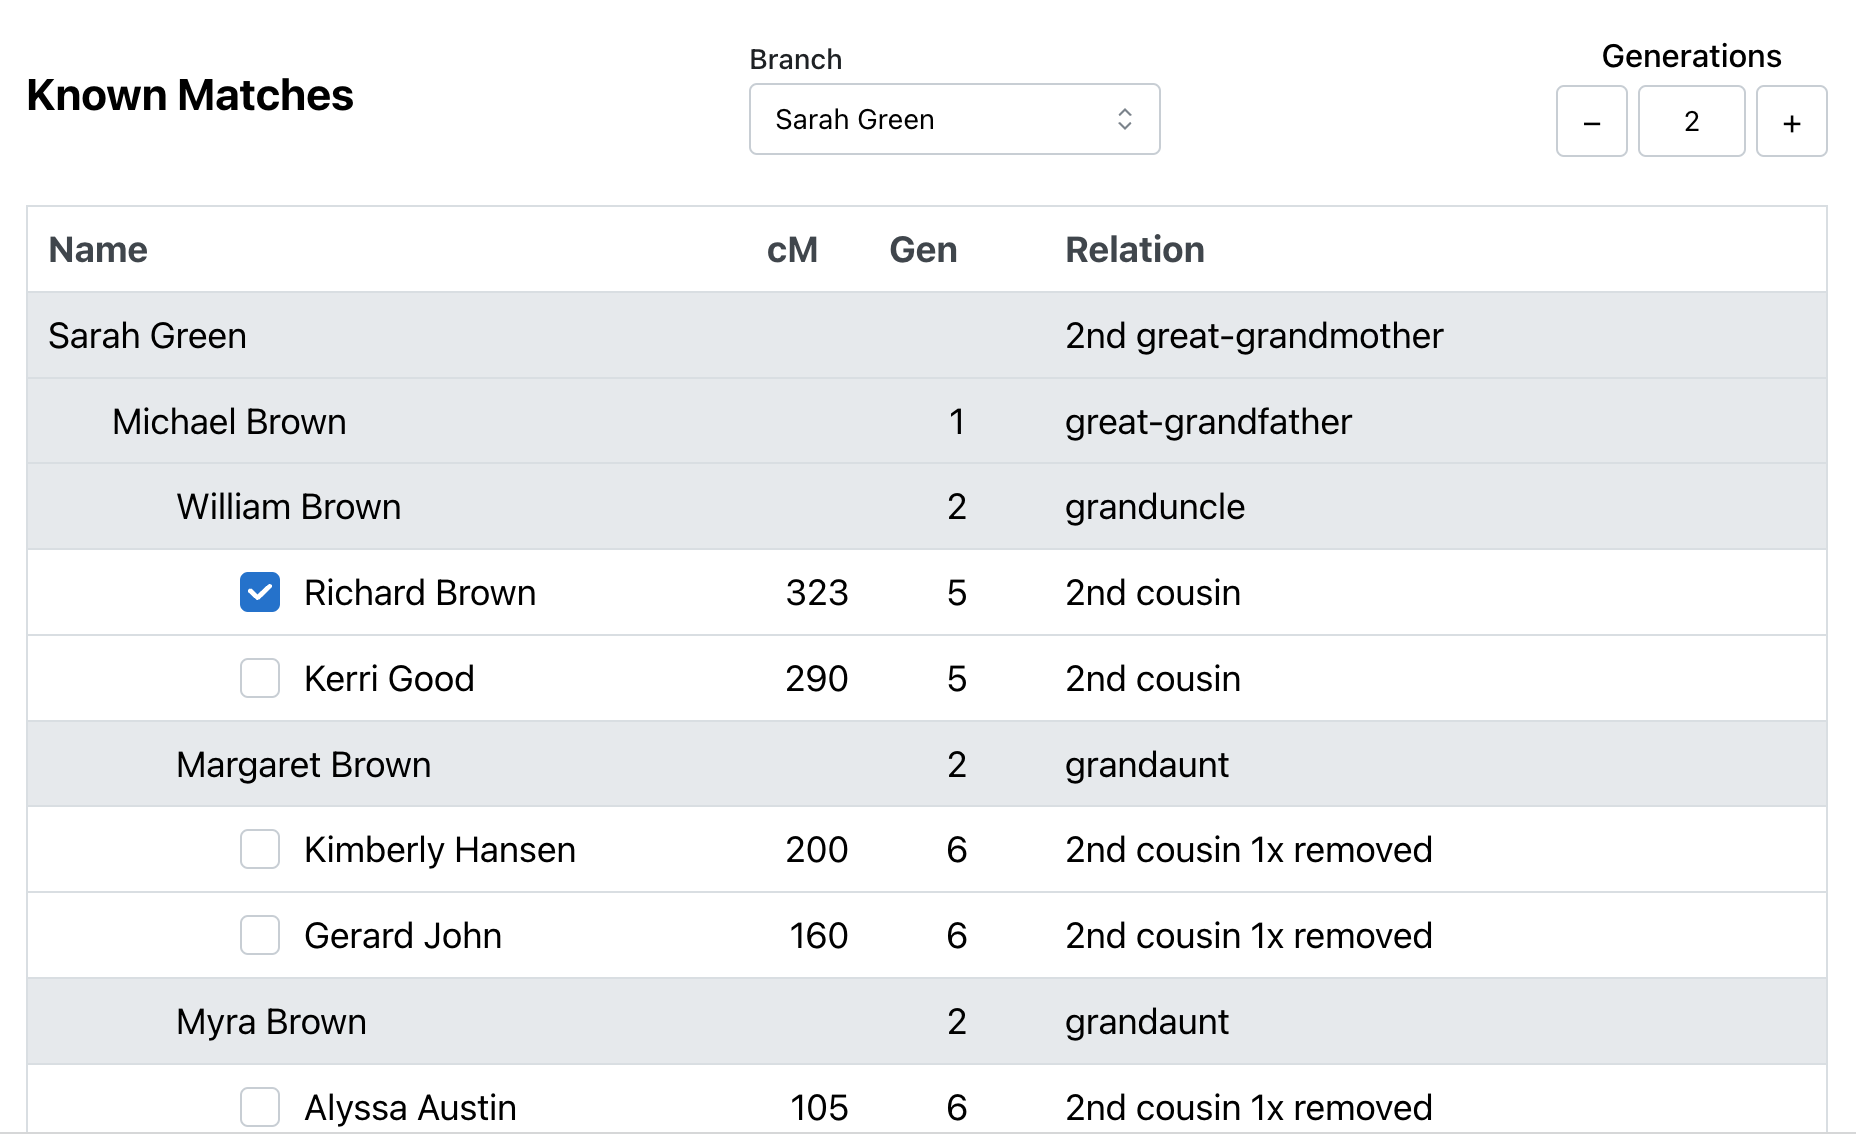The height and width of the screenshot is (1134, 1856).
Task: Click the William Brown granduncle row
Action: pyautogui.click(x=289, y=507)
